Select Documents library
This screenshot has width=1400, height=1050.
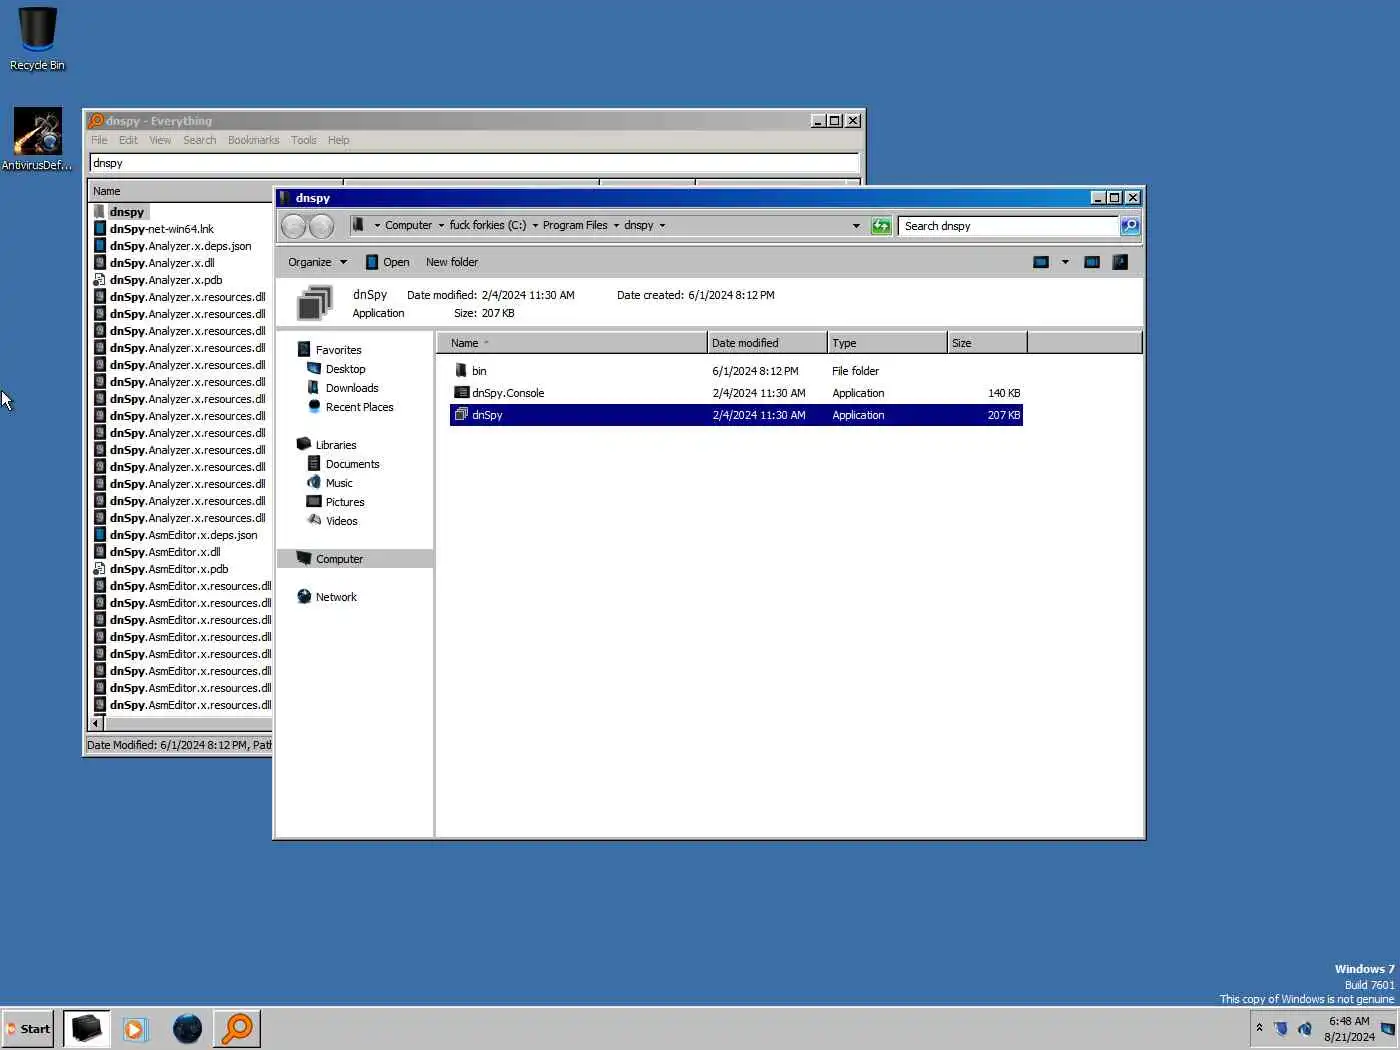[x=352, y=464]
